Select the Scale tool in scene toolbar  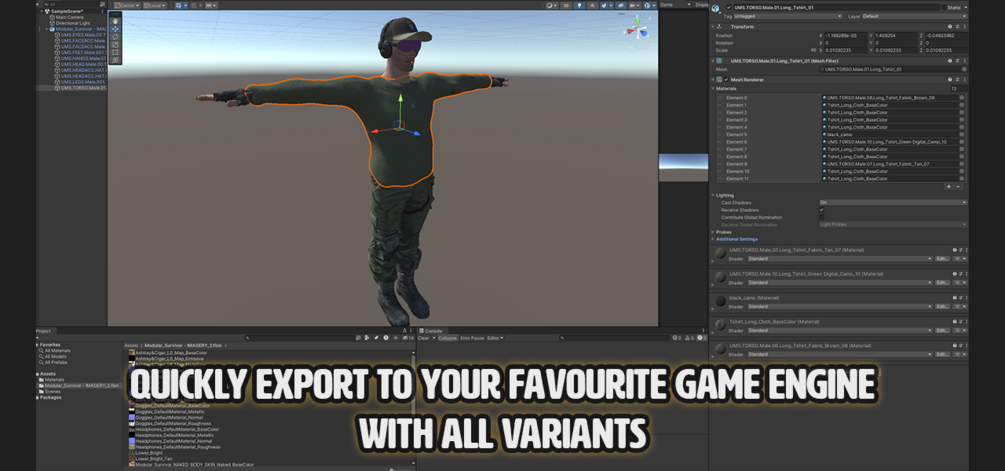pyautogui.click(x=115, y=44)
